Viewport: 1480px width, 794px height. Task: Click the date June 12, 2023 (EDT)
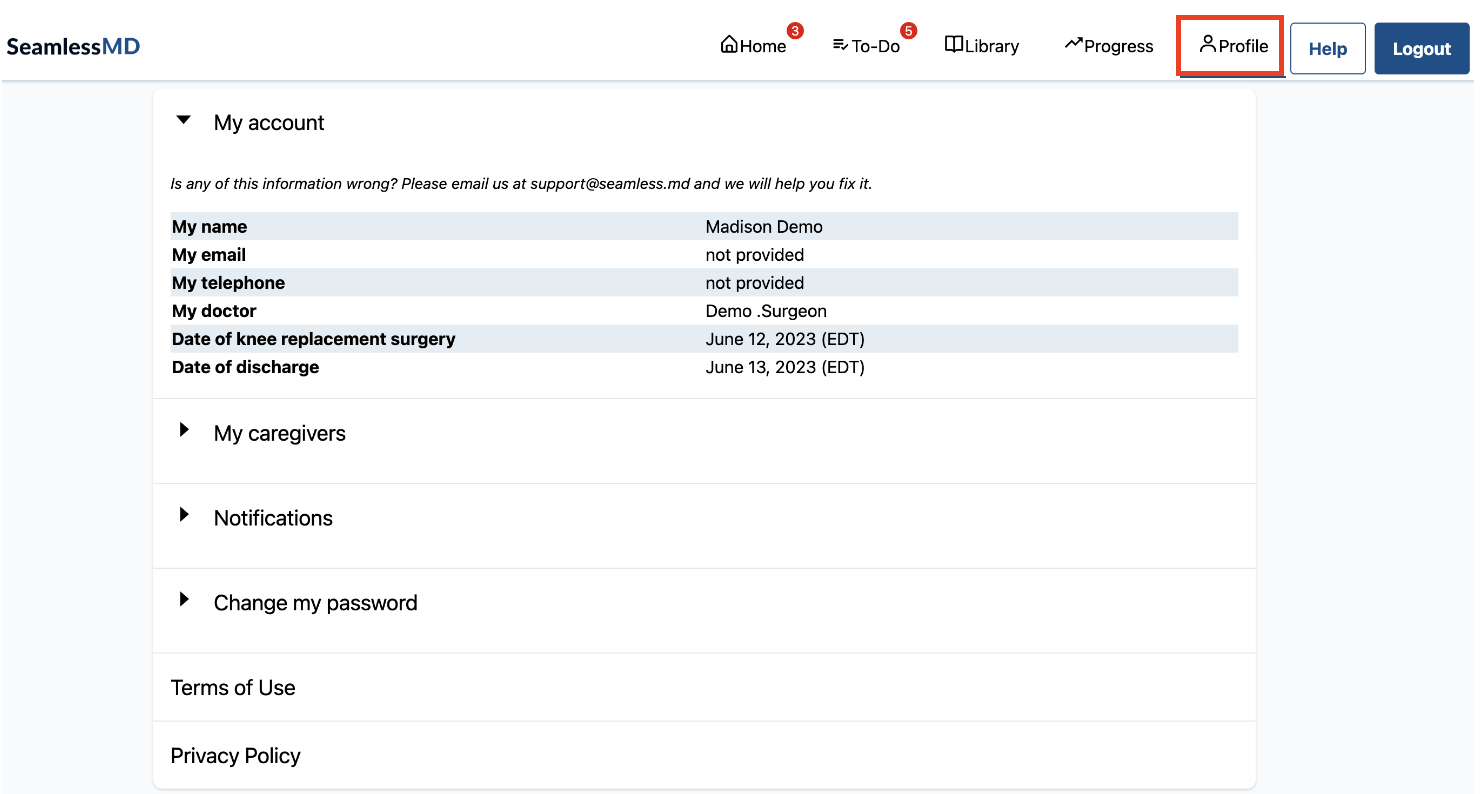tap(785, 339)
